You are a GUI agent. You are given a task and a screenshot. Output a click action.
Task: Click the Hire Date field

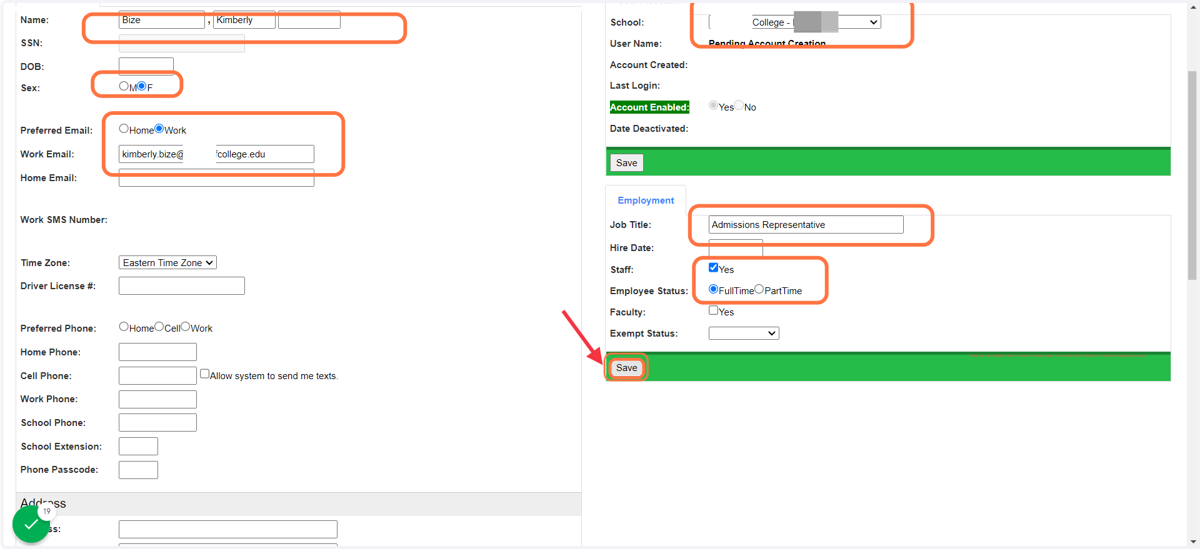(736, 247)
